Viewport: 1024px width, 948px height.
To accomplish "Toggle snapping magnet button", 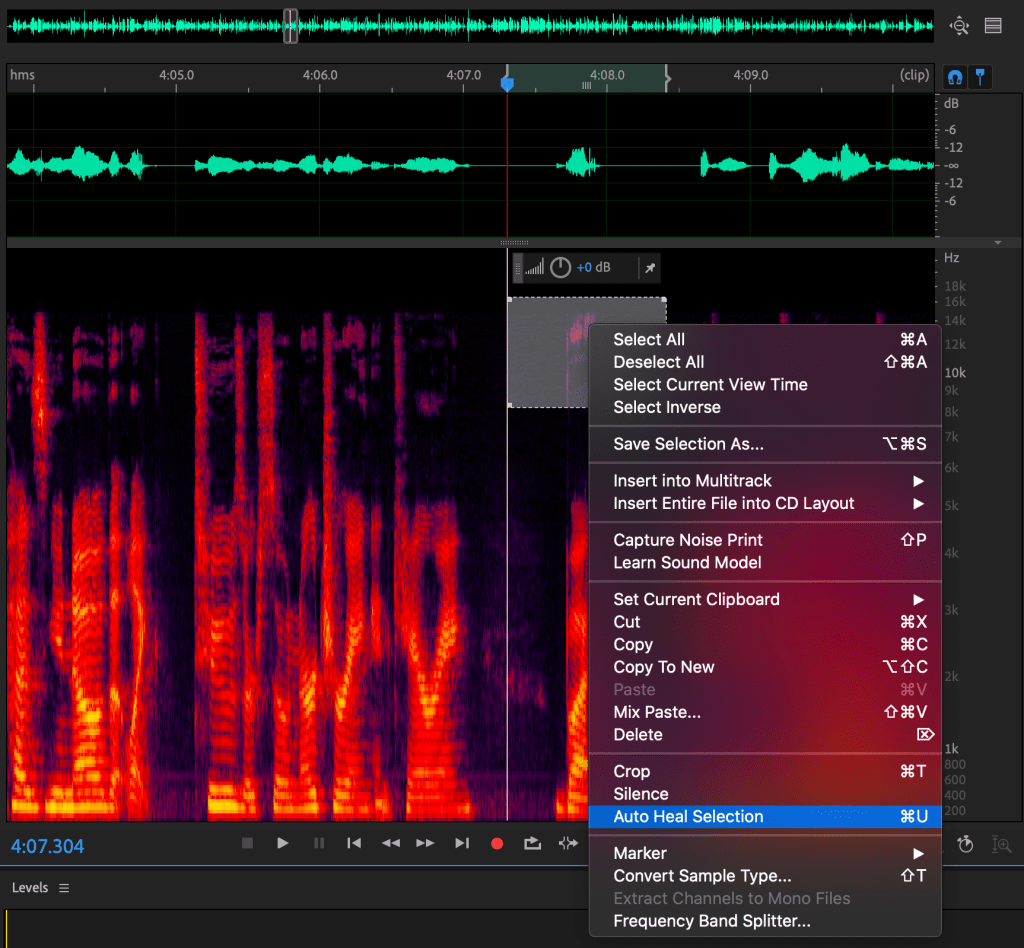I will [955, 77].
